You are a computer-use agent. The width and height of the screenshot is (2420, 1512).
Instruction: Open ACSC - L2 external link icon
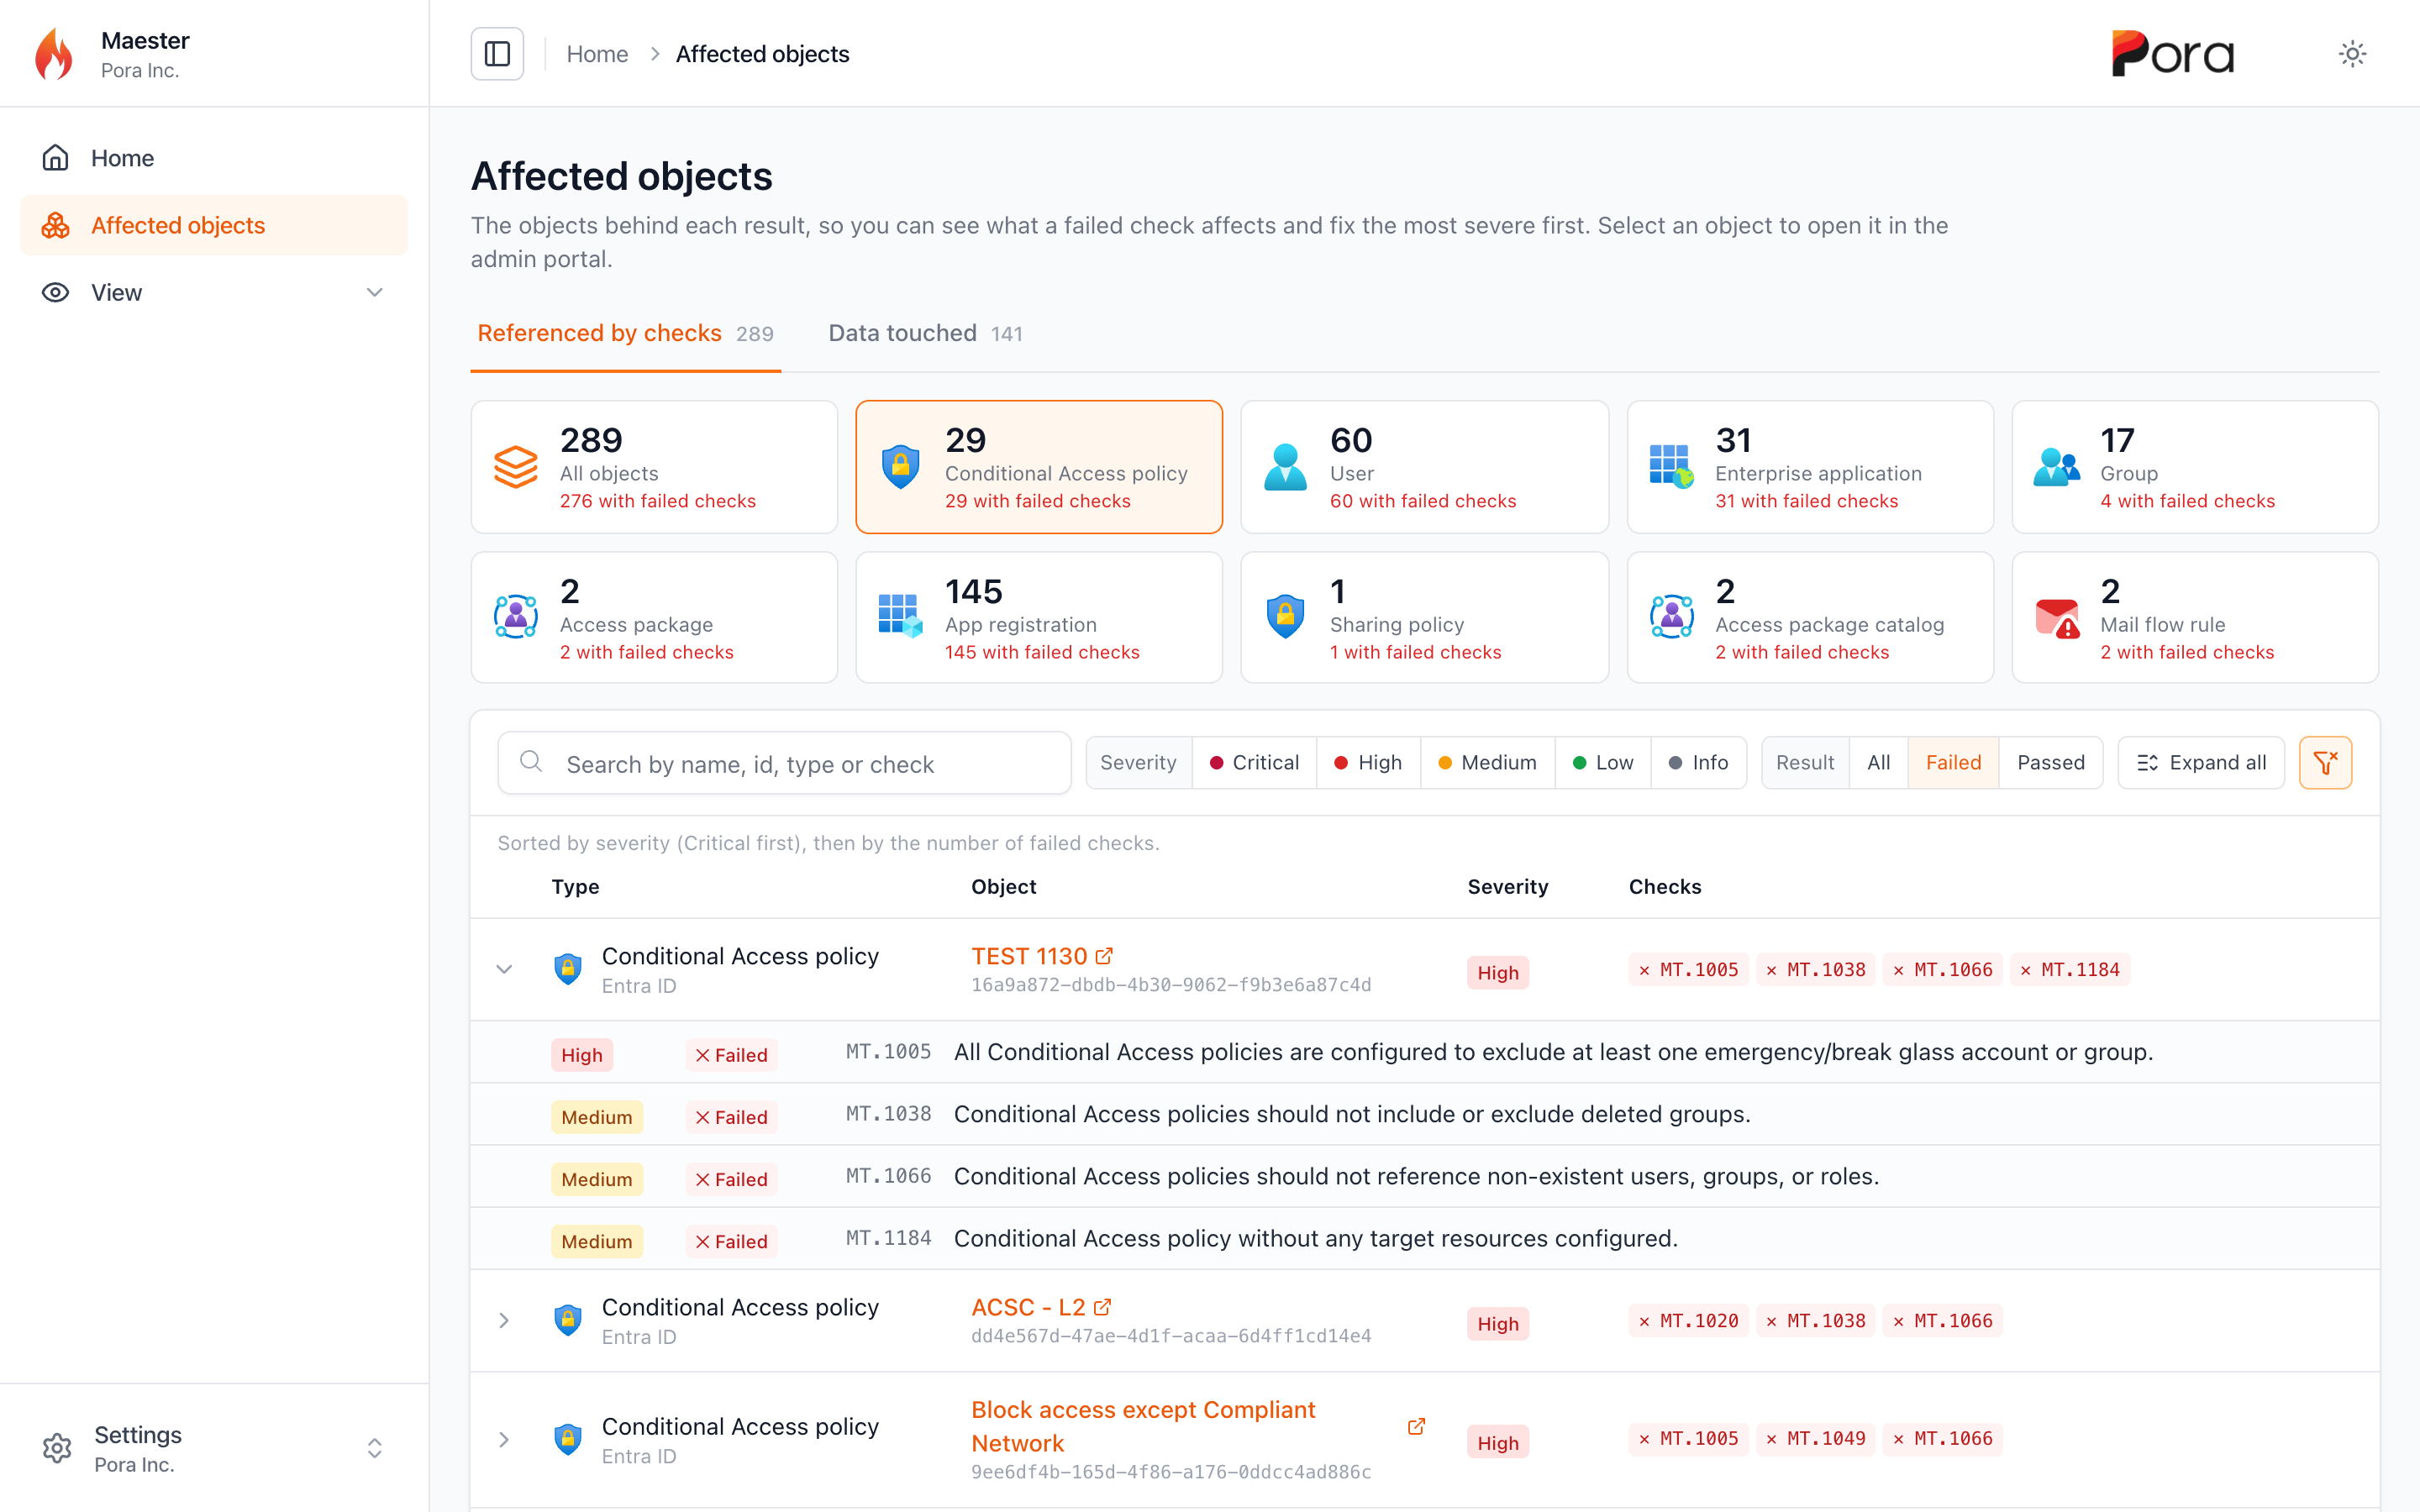pos(1102,1307)
